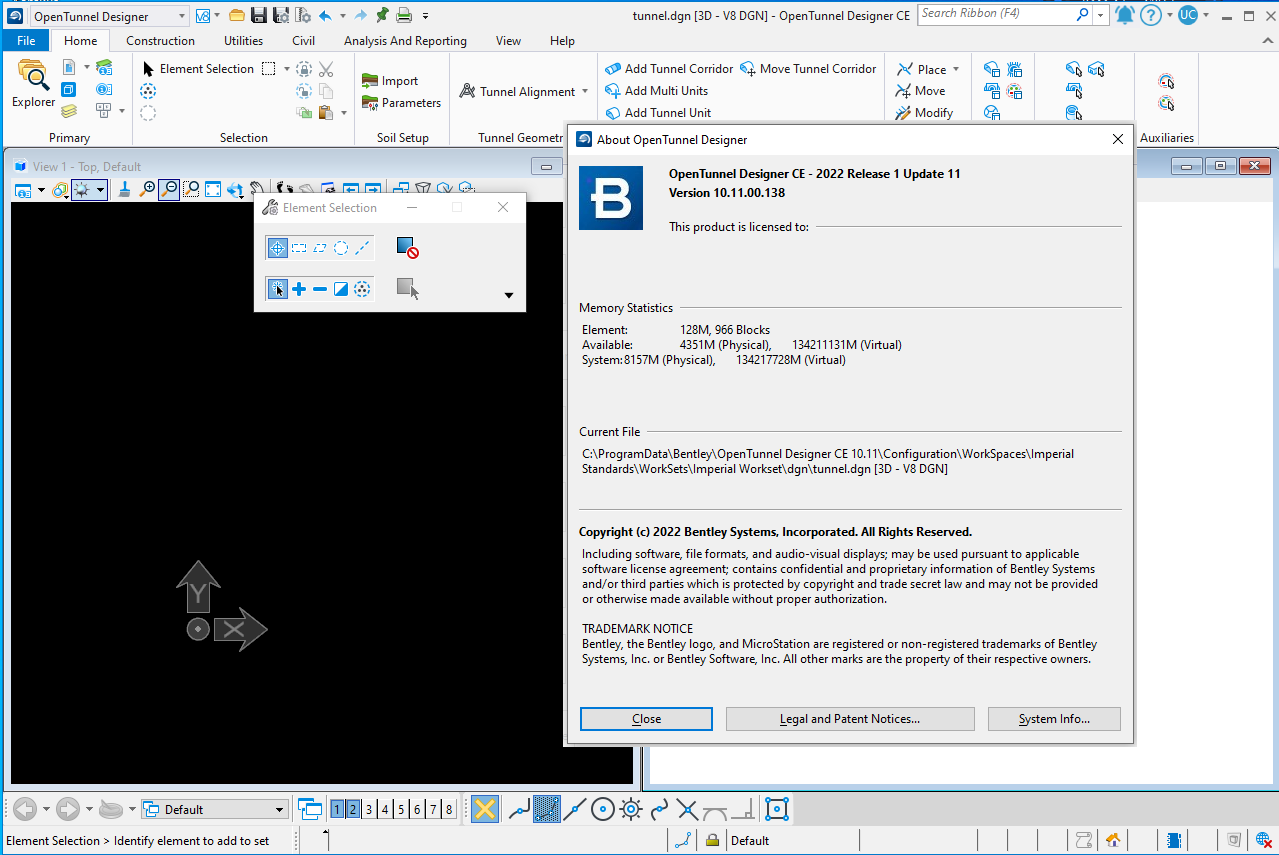Open the Default view group dropdown
Image resolution: width=1279 pixels, height=855 pixels.
tap(215, 809)
